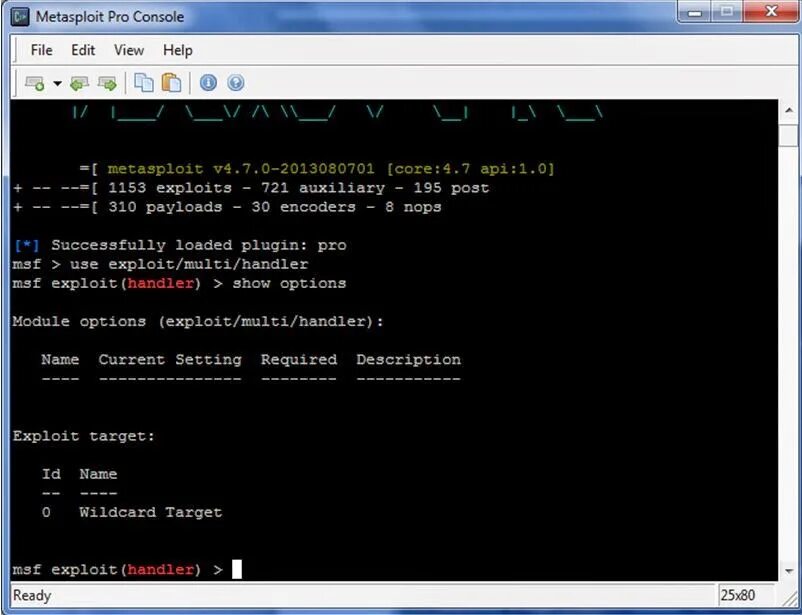
Task: Go to next console with green right arrow
Action: pyautogui.click(x=107, y=83)
